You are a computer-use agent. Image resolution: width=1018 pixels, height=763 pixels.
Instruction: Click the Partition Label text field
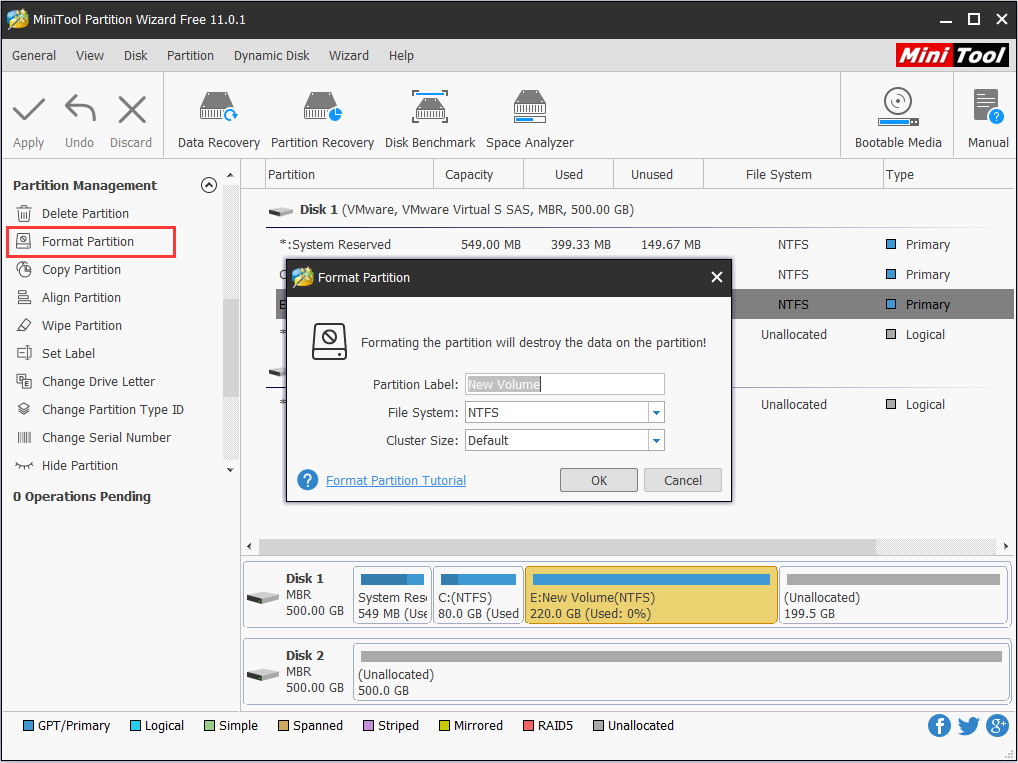coord(565,384)
